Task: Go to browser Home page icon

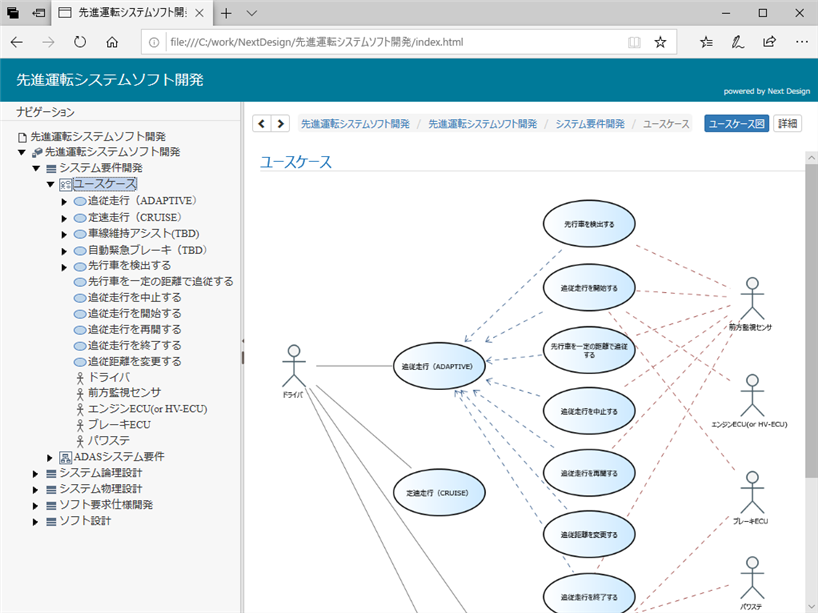Action: pos(112,43)
